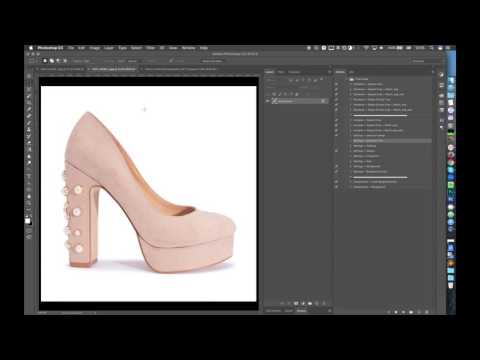The image size is (480, 360).
Task: Click Intersect with selection mode icon
Action: (x=65, y=61)
